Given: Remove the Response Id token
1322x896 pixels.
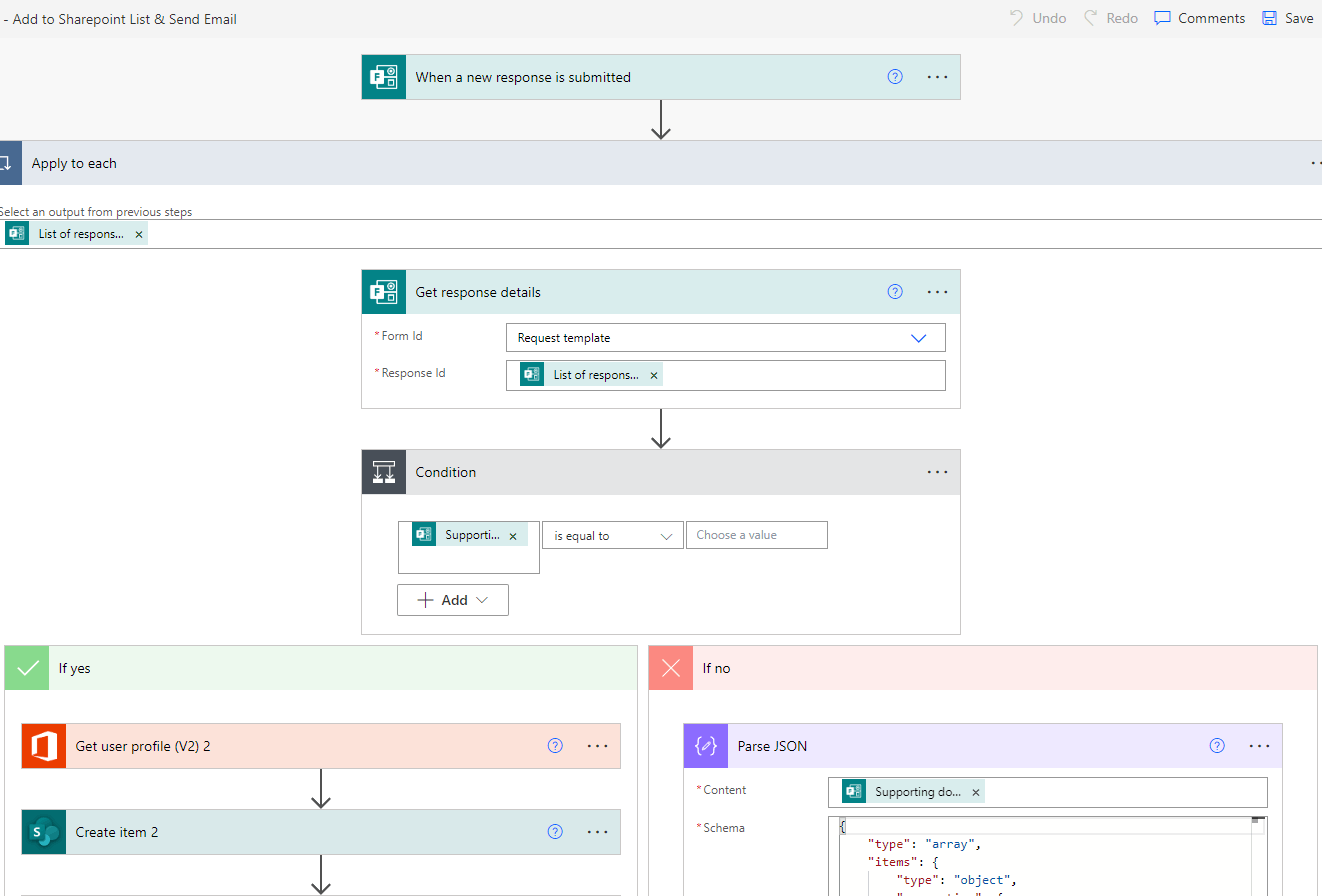Looking at the screenshot, I should point(654,375).
